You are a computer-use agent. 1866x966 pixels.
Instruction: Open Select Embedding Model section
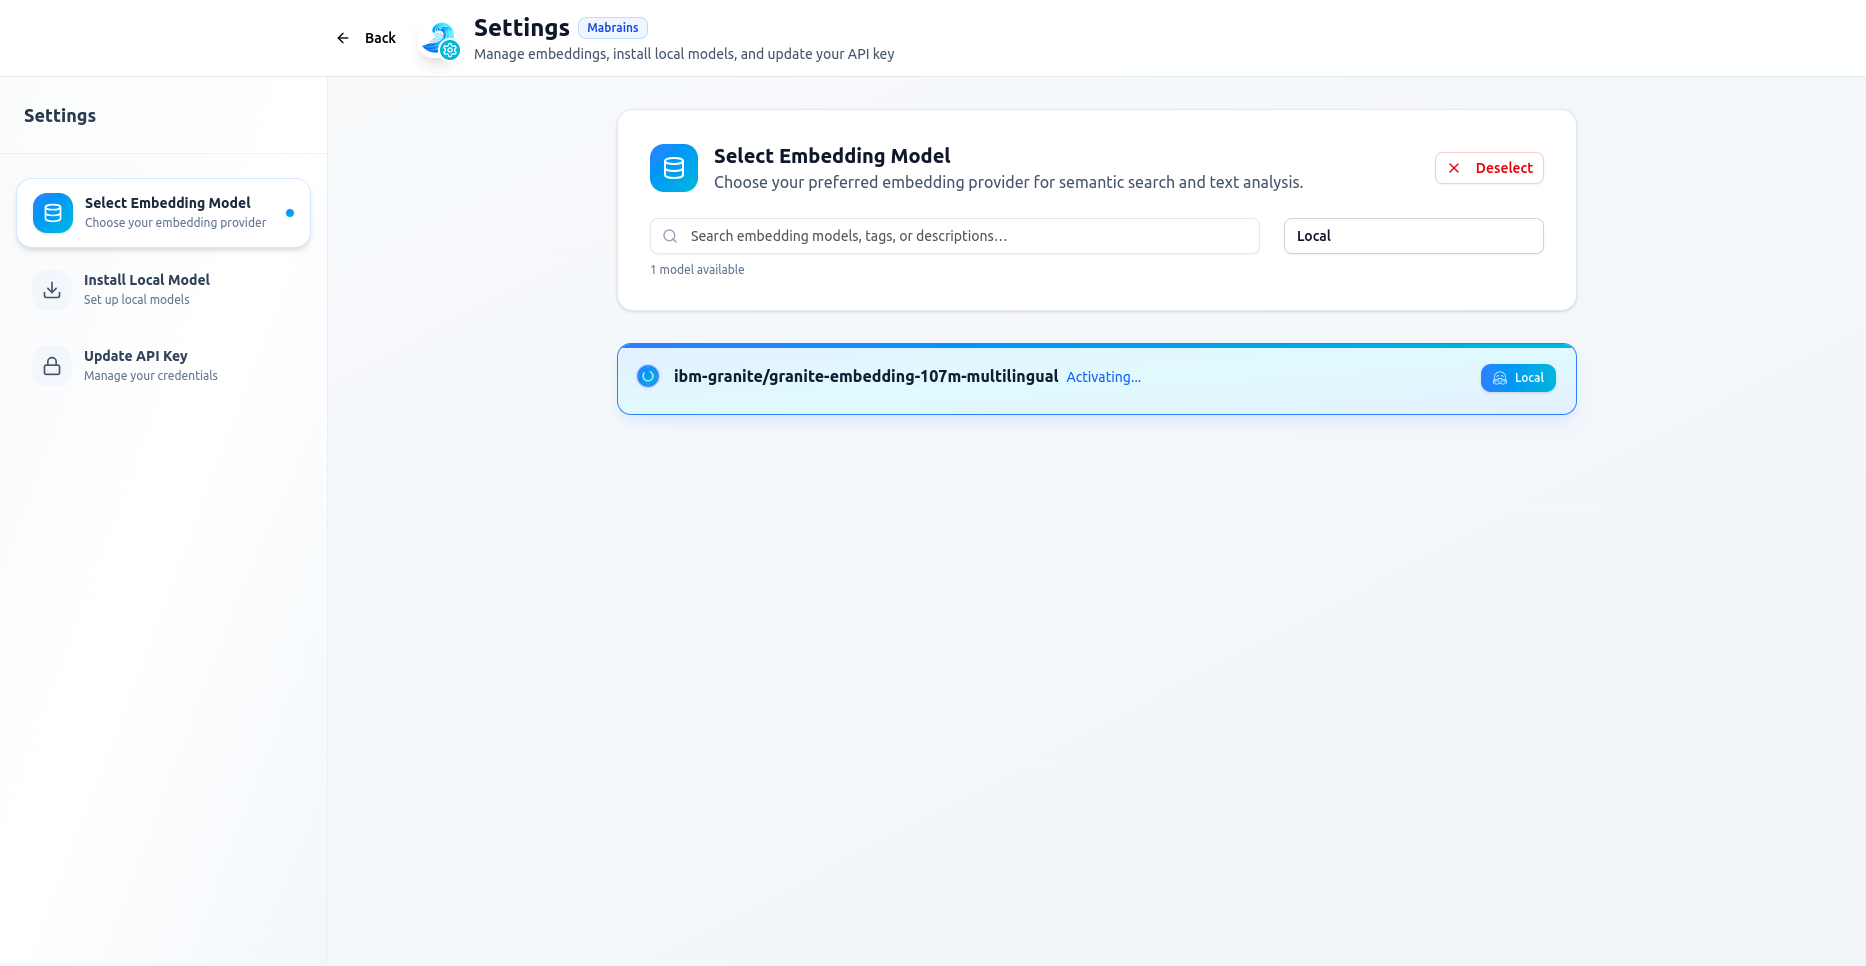coord(167,212)
